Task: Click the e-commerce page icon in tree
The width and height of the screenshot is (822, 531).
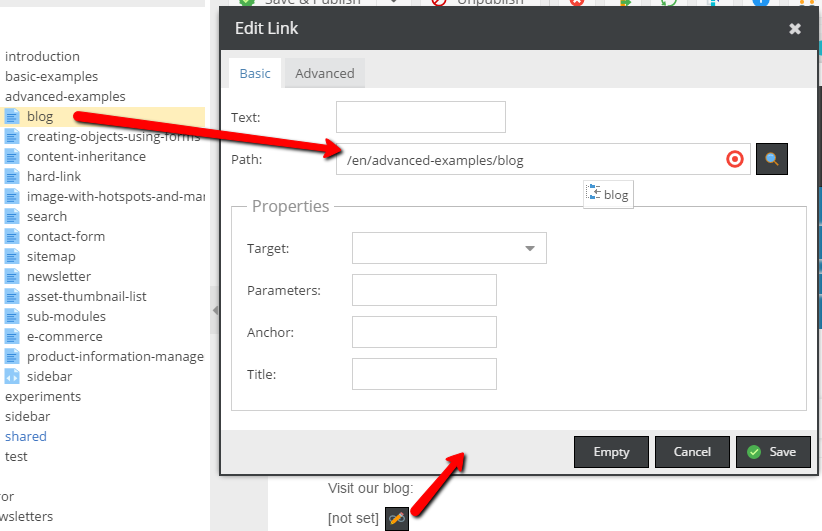Action: tap(12, 337)
